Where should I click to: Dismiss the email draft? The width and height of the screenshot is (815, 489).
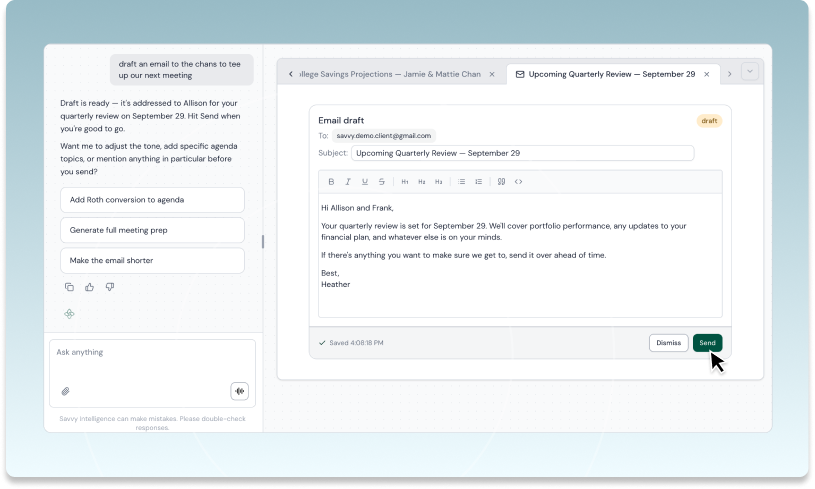(x=668, y=343)
